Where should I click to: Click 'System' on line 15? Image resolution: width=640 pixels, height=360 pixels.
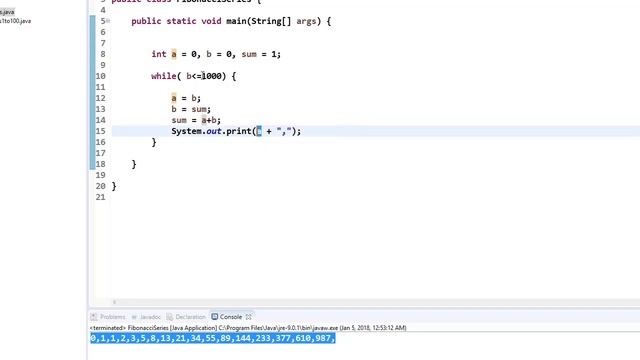187,131
